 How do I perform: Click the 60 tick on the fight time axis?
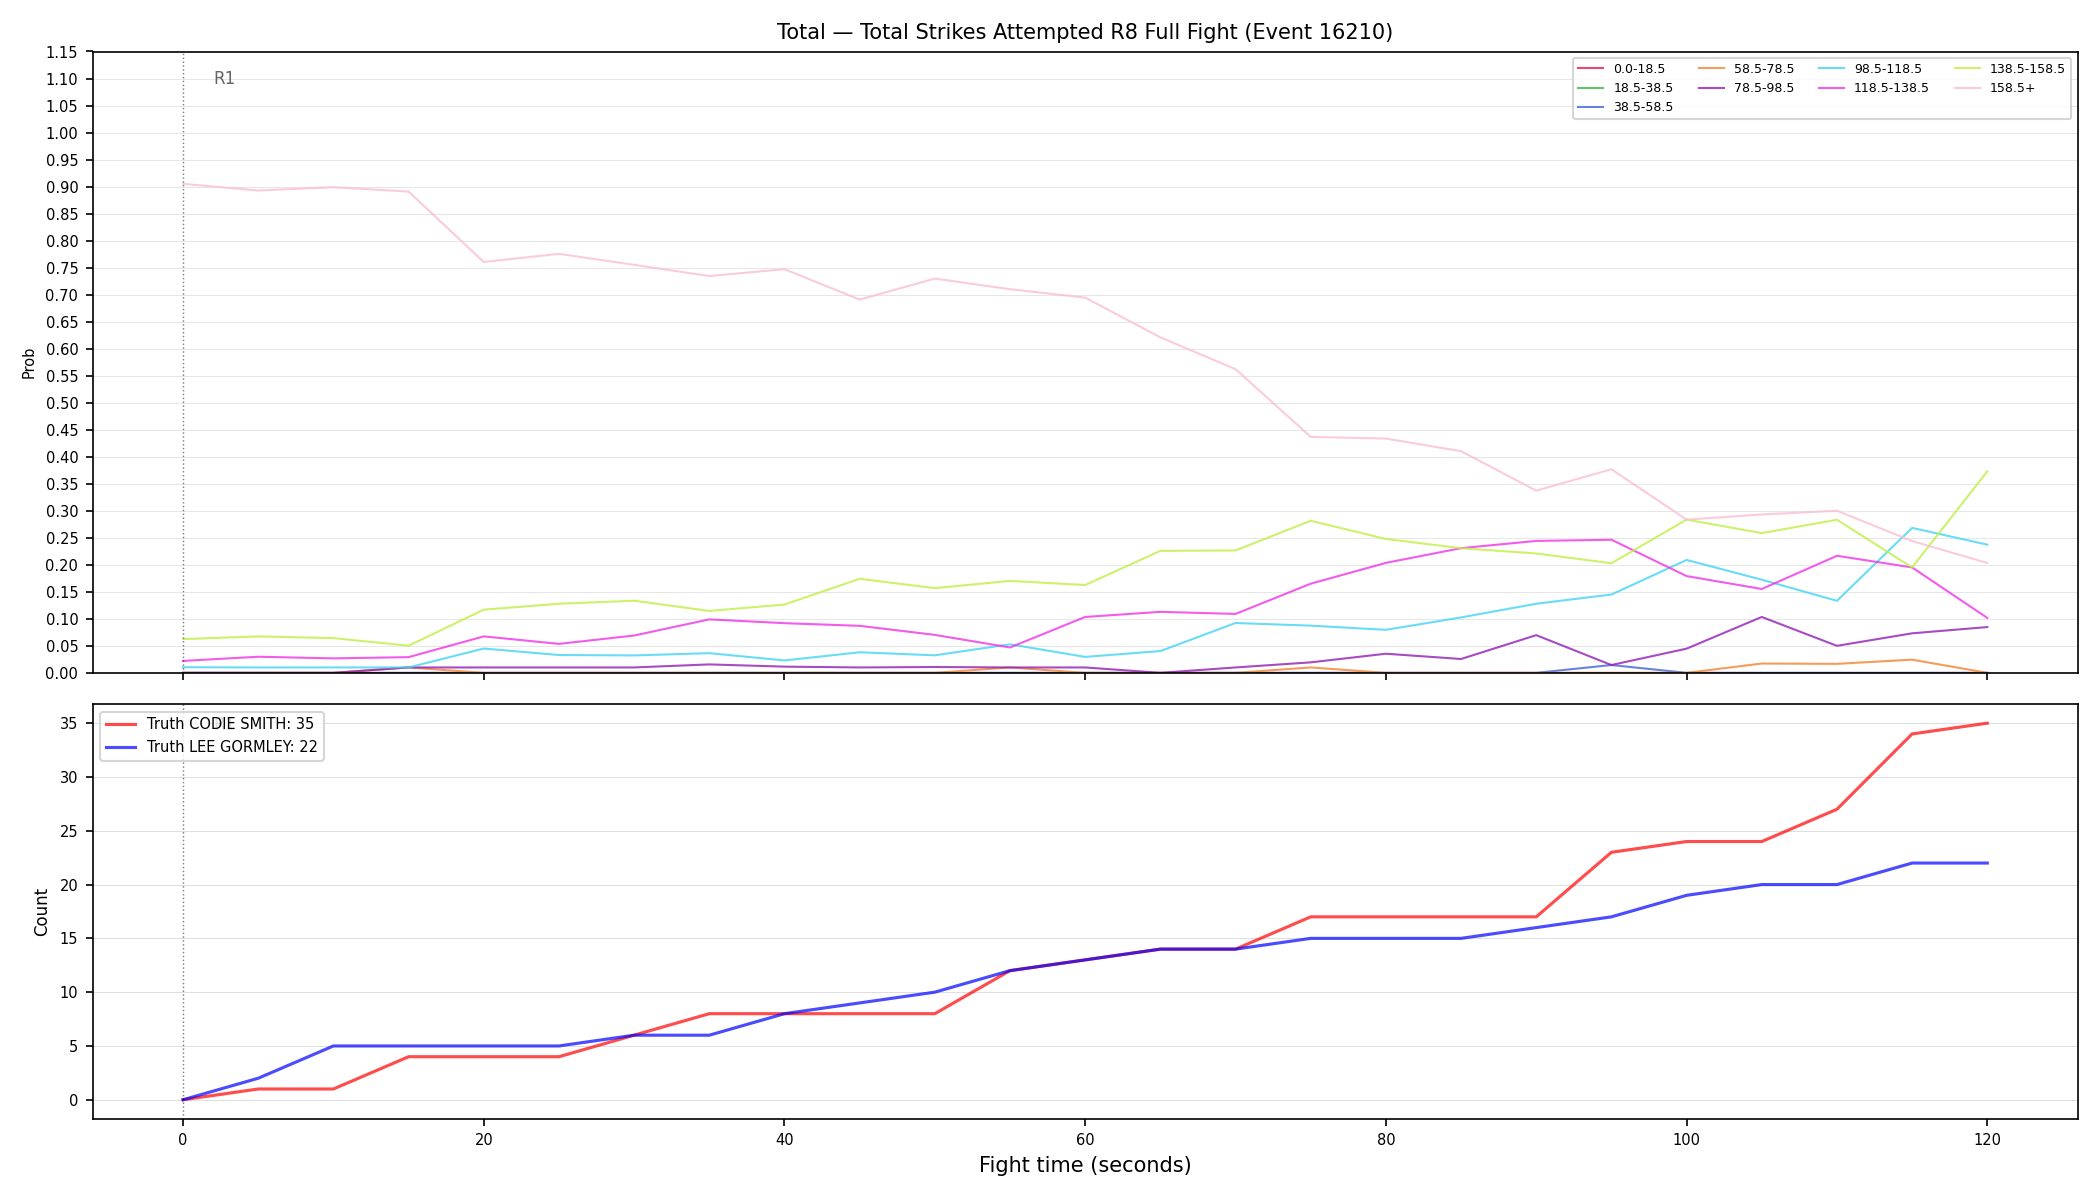tap(1085, 1138)
